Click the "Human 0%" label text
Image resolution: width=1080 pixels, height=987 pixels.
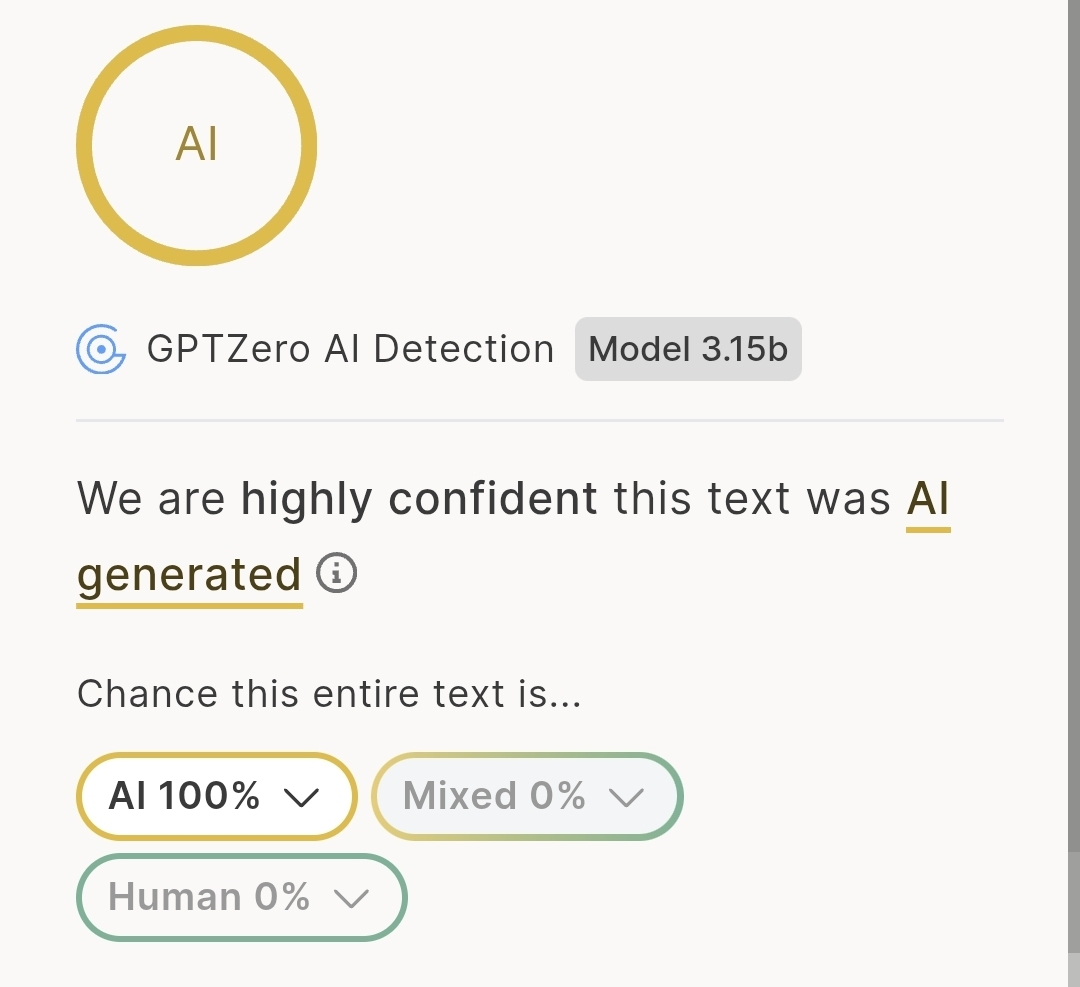pyautogui.click(x=209, y=897)
